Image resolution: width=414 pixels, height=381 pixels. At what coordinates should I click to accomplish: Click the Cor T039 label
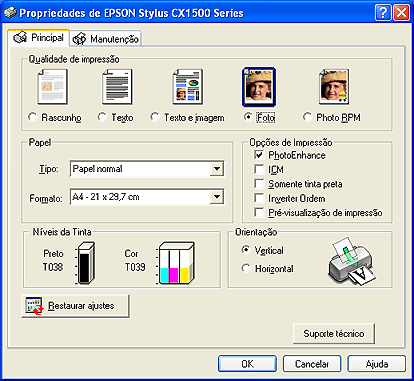pos(135,260)
